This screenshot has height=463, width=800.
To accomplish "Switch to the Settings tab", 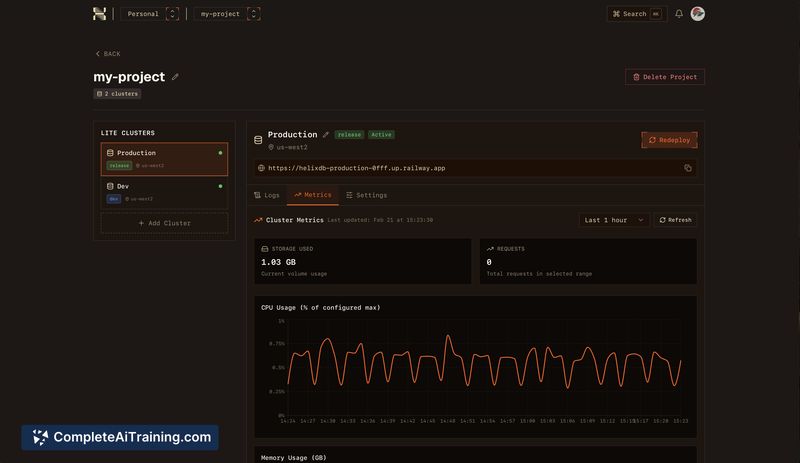I will click(x=366, y=195).
